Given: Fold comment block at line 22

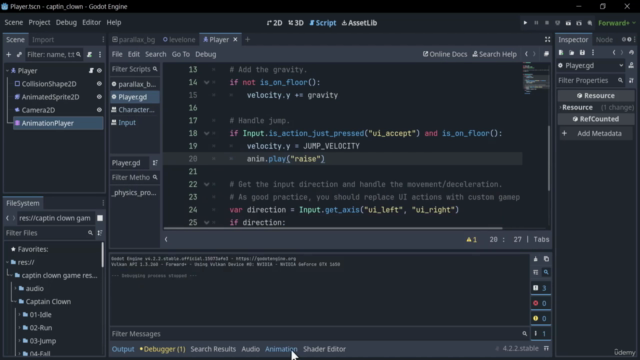Looking at the screenshot, I should (x=207, y=184).
